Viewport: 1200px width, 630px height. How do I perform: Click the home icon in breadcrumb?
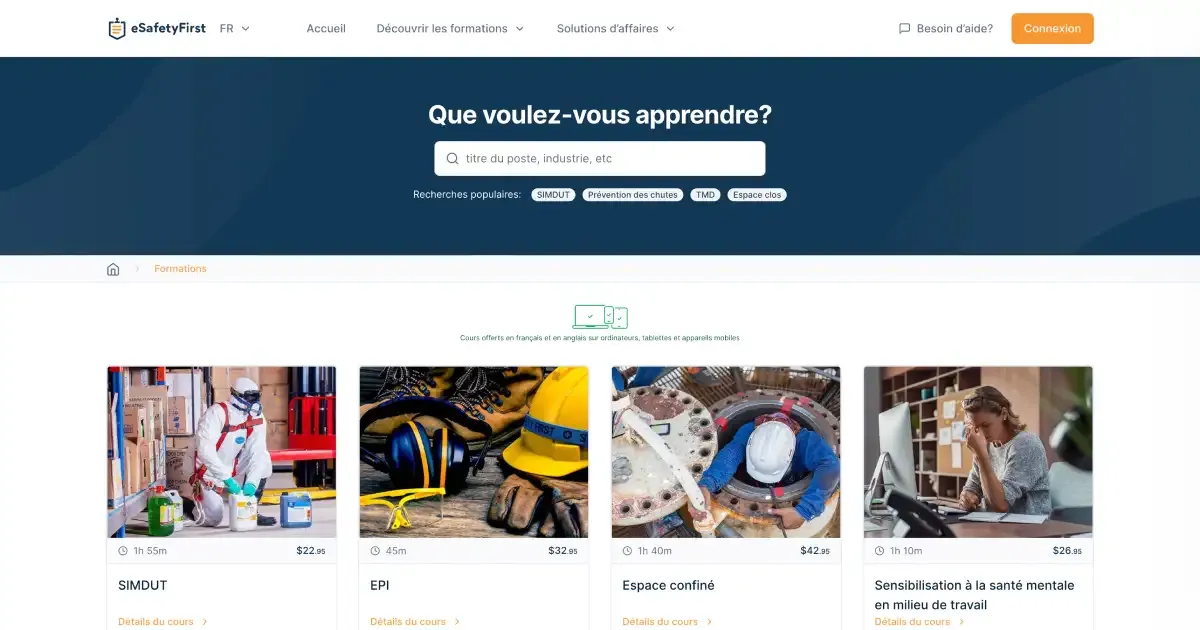point(113,269)
